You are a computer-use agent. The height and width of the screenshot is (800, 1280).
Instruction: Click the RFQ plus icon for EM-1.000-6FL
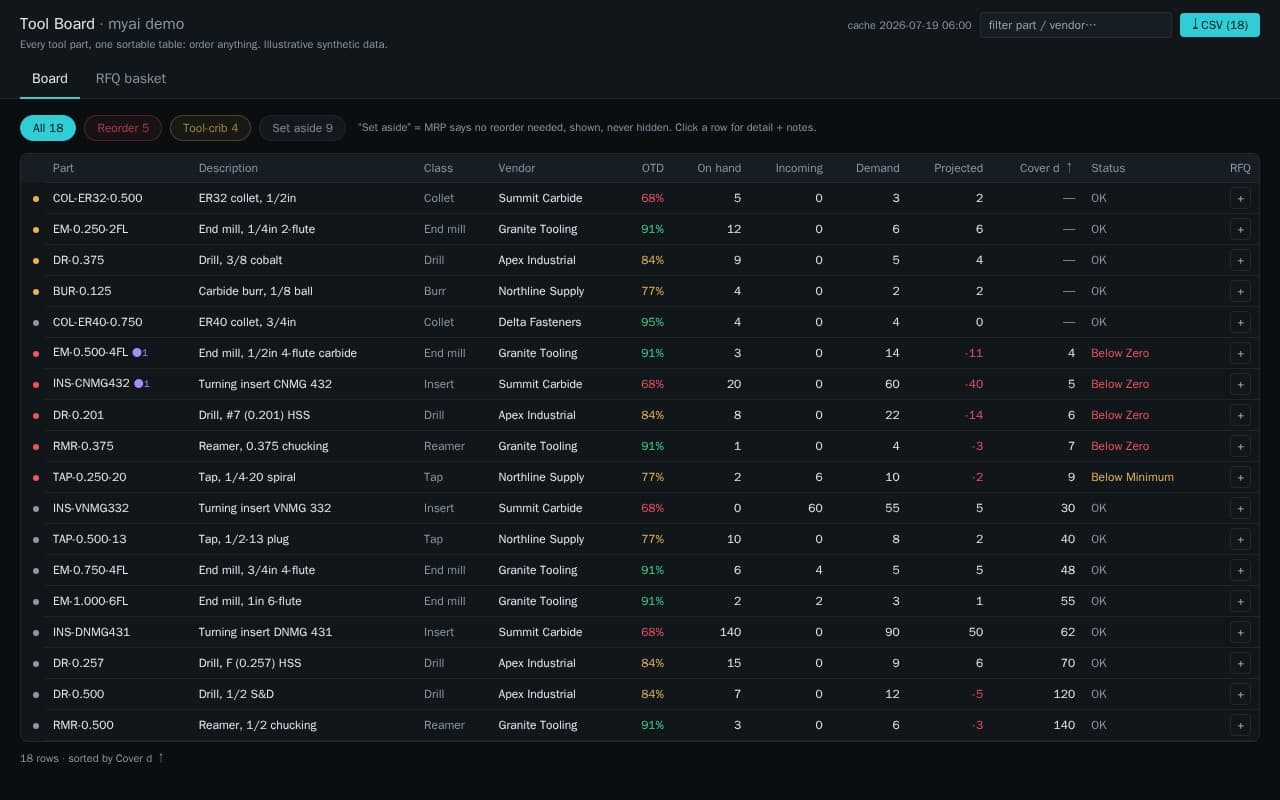pos(1240,601)
